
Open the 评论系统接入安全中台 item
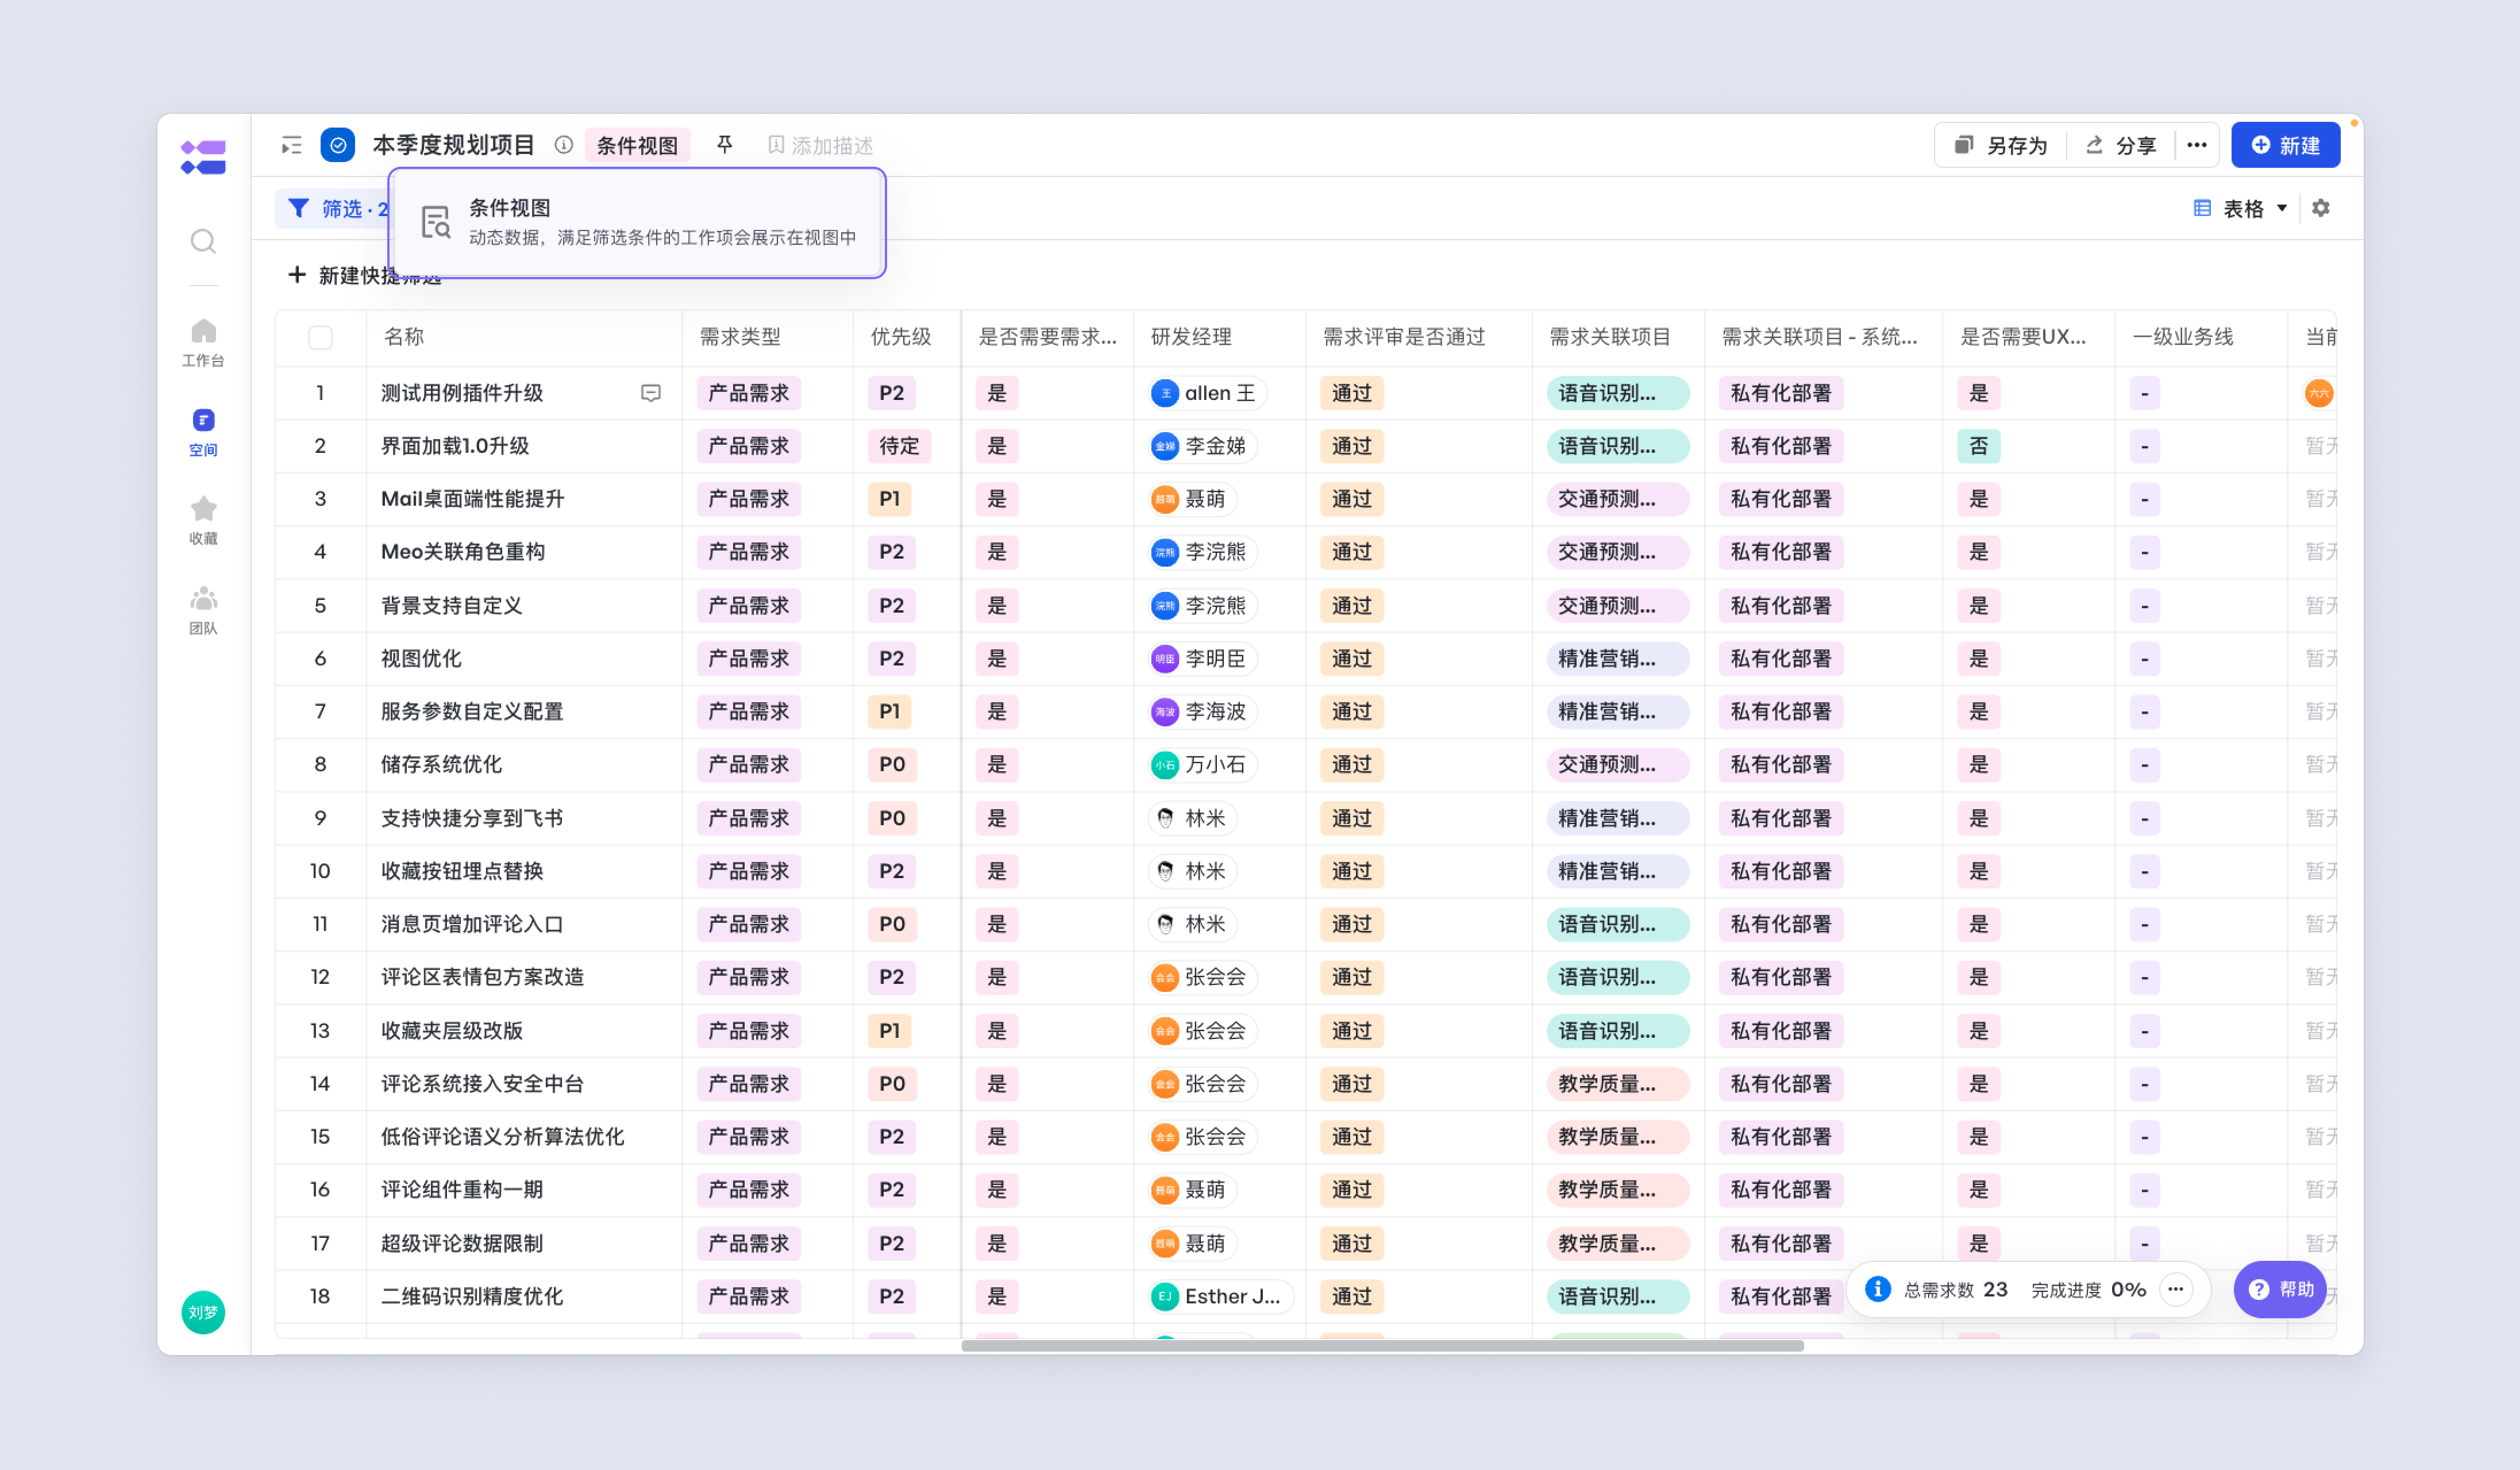tap(482, 1084)
